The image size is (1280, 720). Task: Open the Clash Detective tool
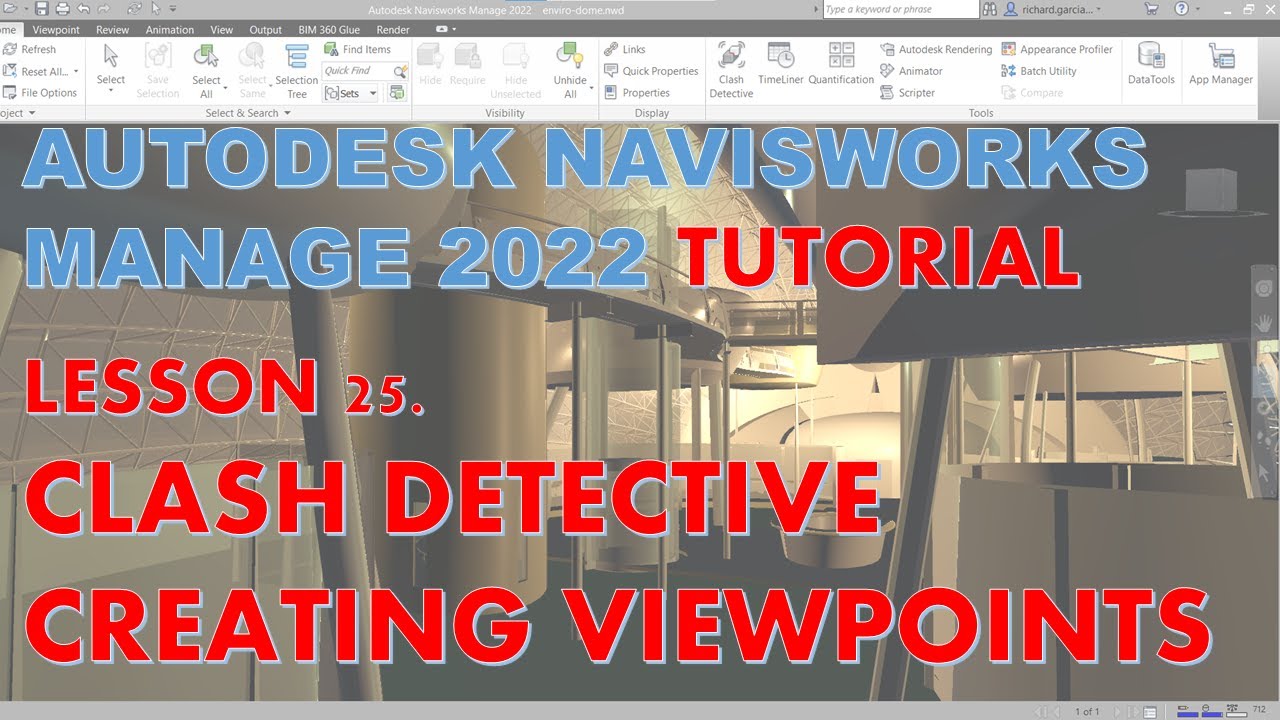(731, 69)
